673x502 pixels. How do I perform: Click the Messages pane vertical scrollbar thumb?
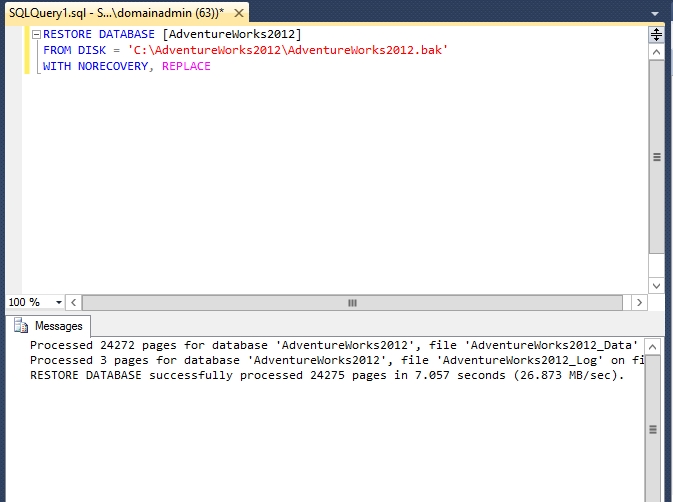[653, 429]
